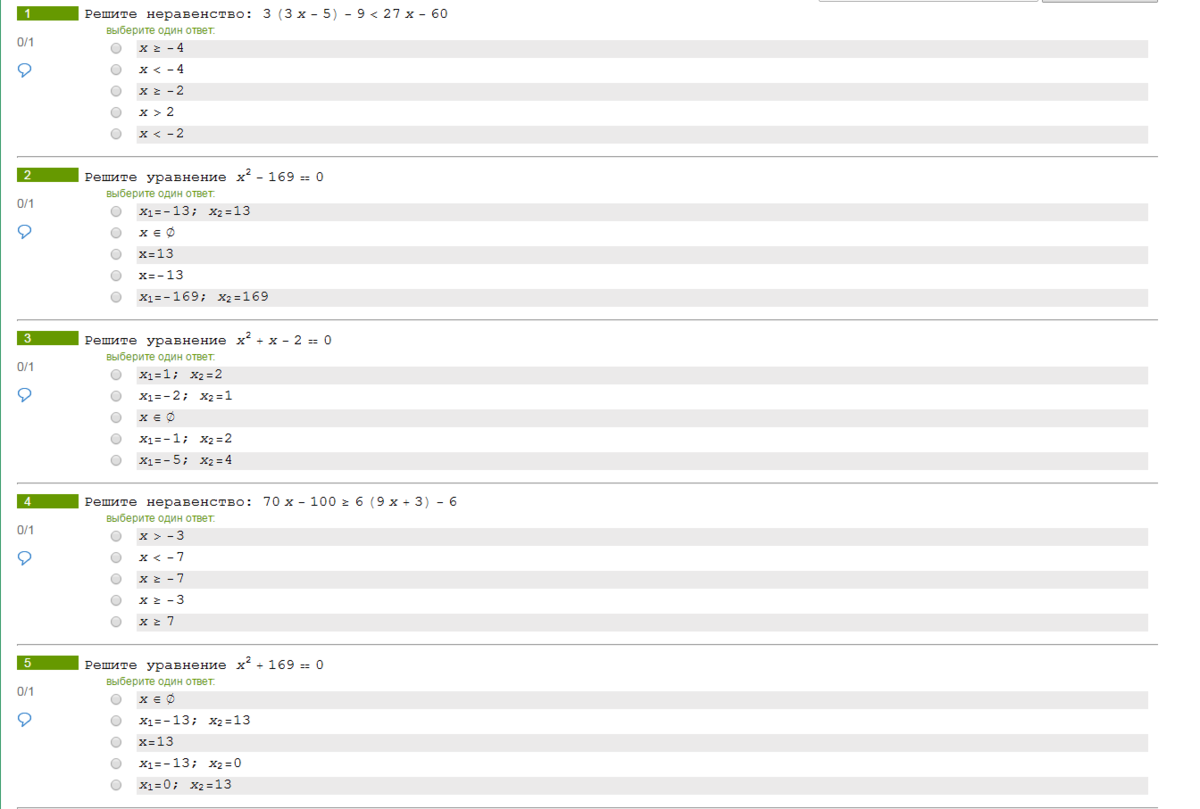Image resolution: width=1200 pixels, height=809 pixels.
Task: Choose x₁=−13; x₂=13 in question 2
Action: 116,212
